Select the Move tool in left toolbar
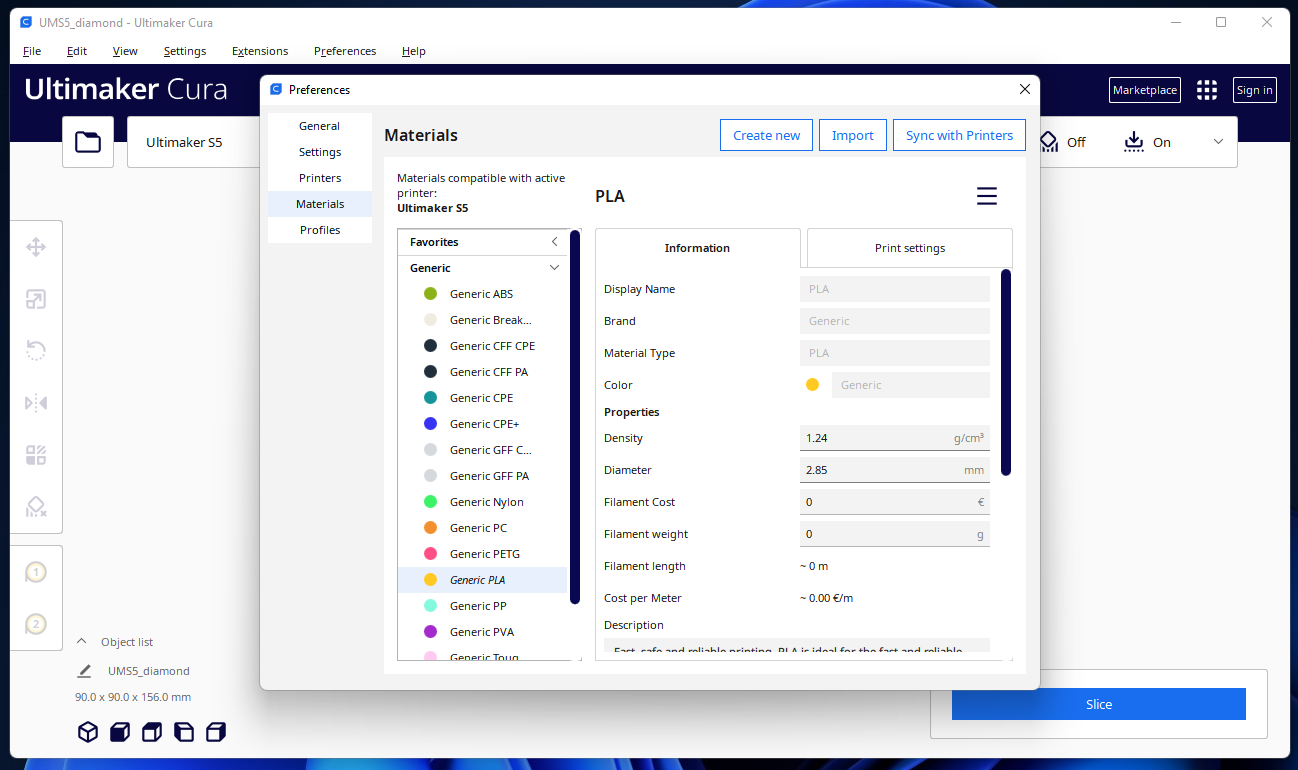Image resolution: width=1298 pixels, height=770 pixels. click(36, 247)
